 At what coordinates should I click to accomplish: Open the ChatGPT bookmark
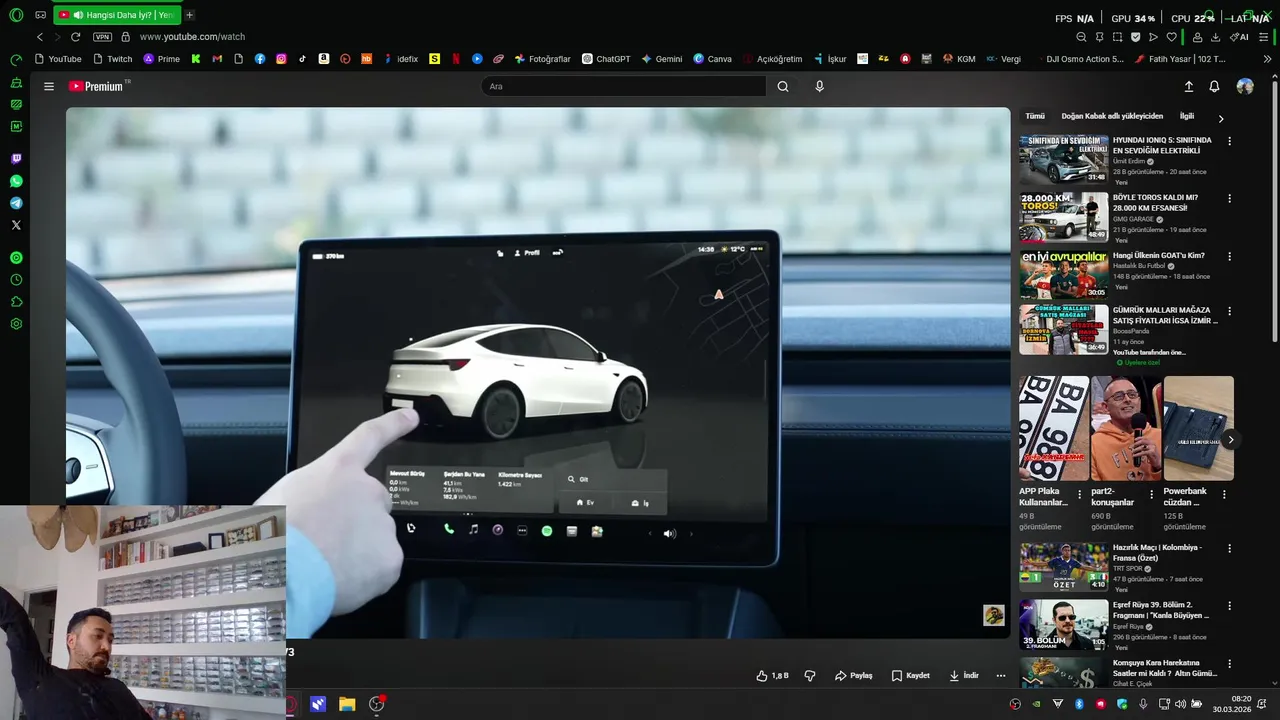click(x=606, y=59)
